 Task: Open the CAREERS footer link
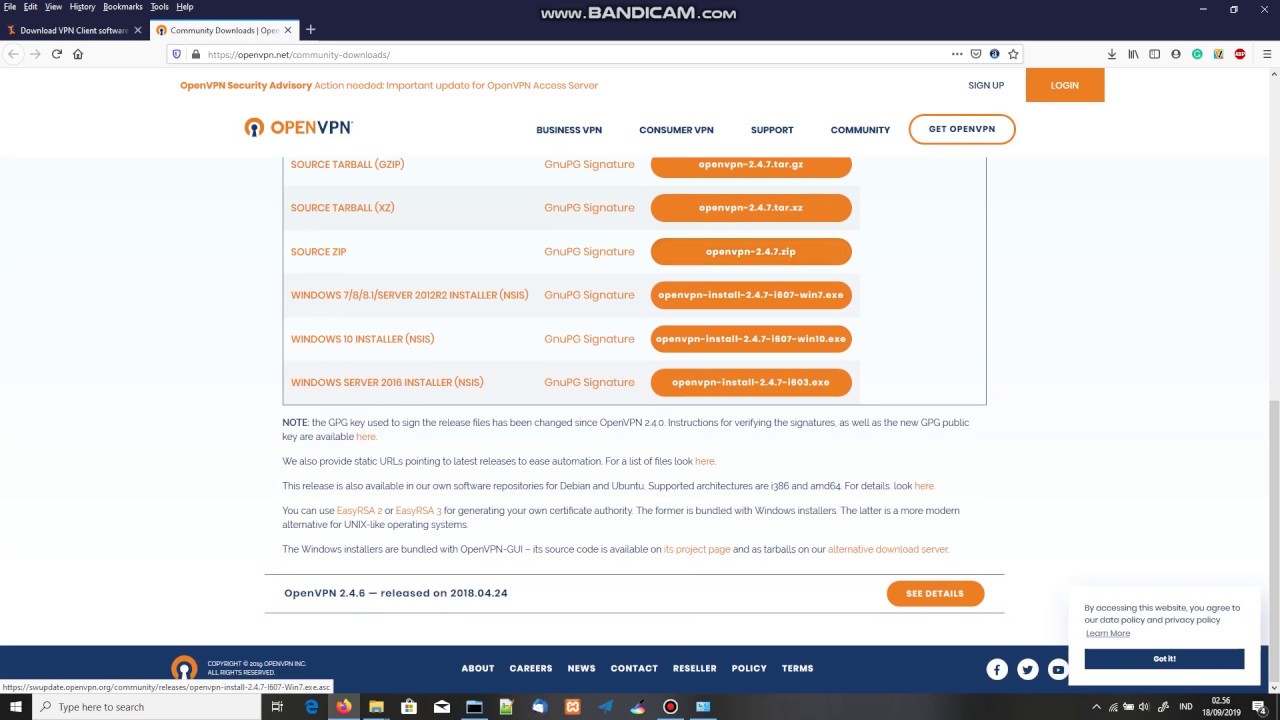tap(531, 668)
